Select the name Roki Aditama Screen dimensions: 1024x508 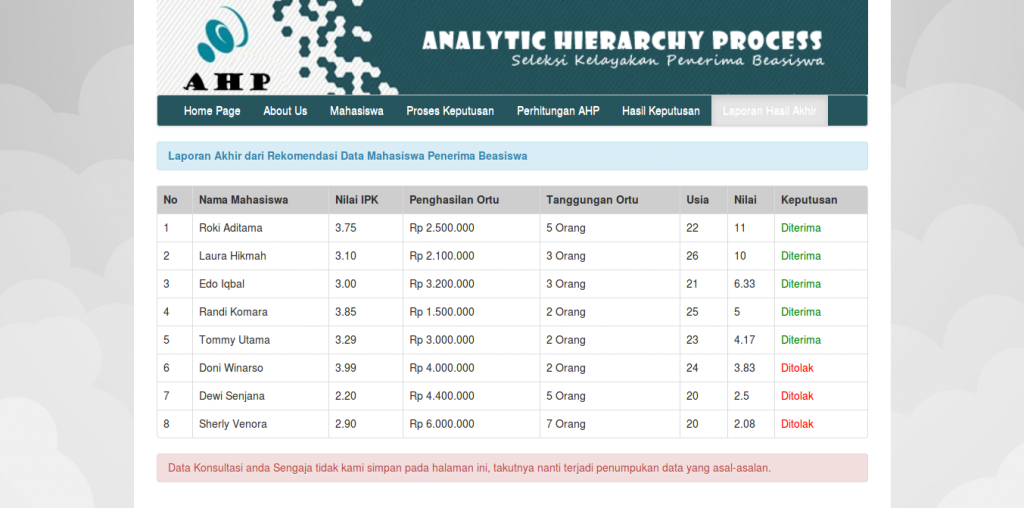[x=231, y=228]
